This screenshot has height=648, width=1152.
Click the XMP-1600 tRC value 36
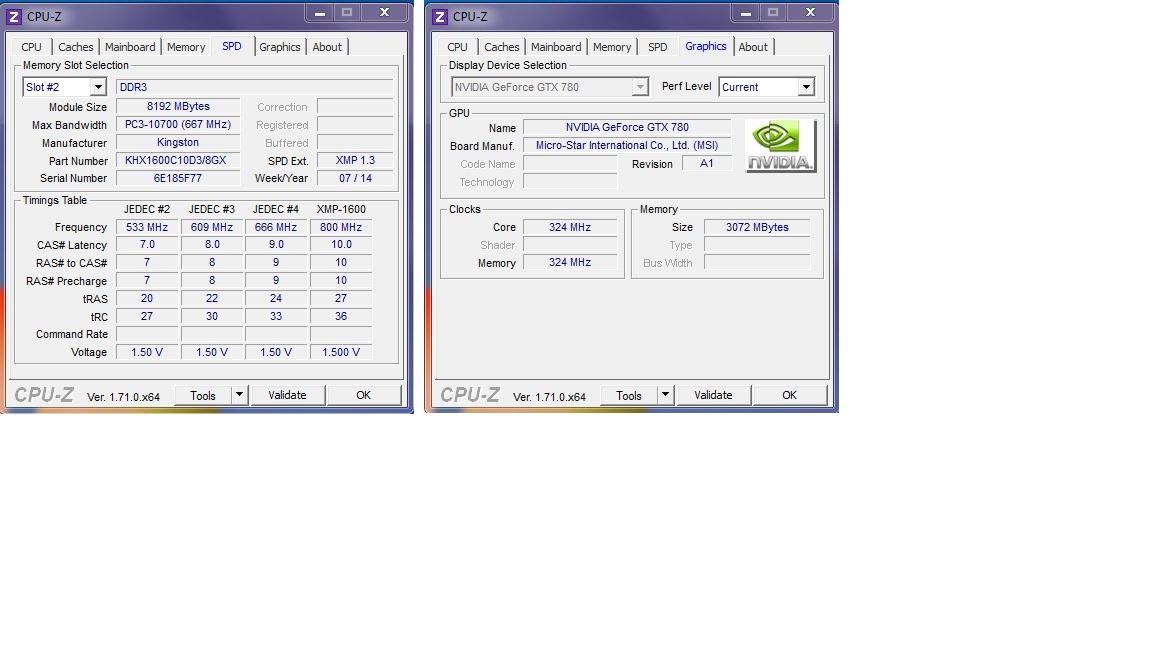click(341, 316)
